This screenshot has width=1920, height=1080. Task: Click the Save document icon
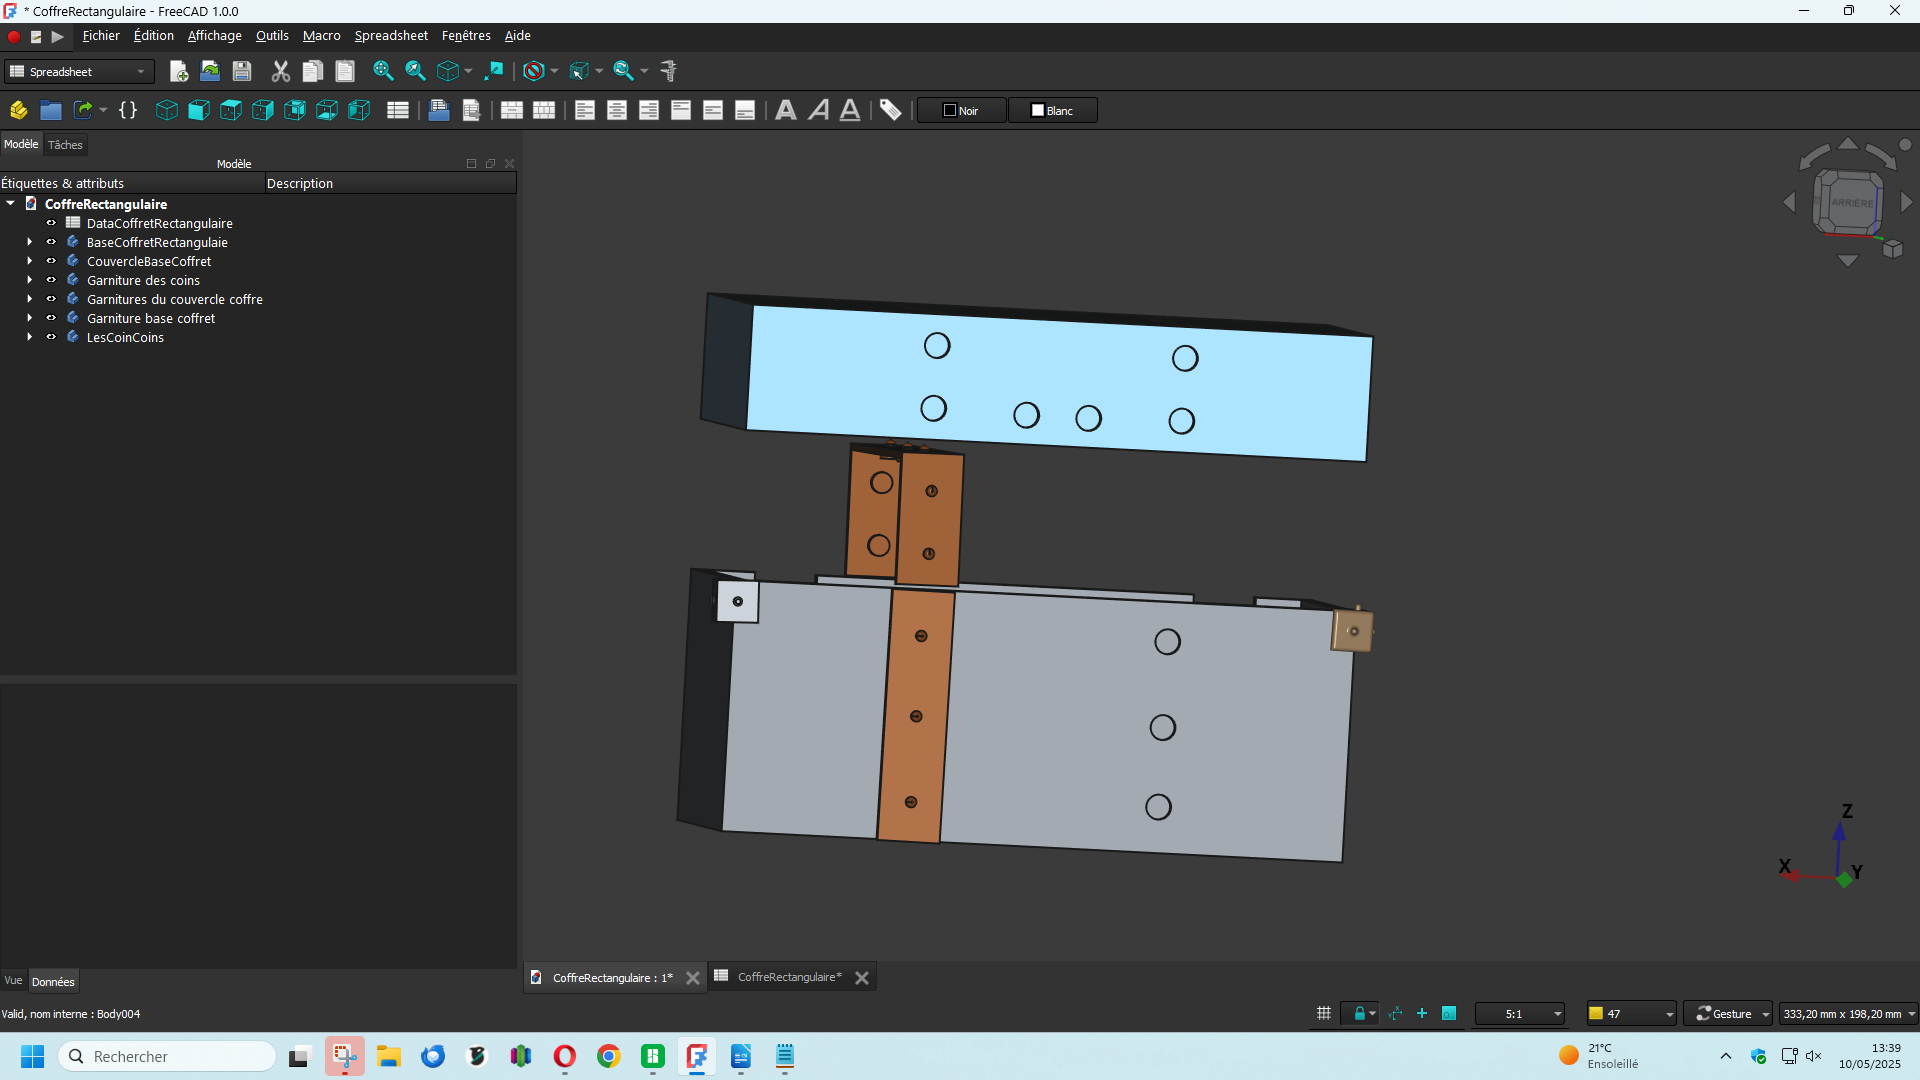point(241,71)
